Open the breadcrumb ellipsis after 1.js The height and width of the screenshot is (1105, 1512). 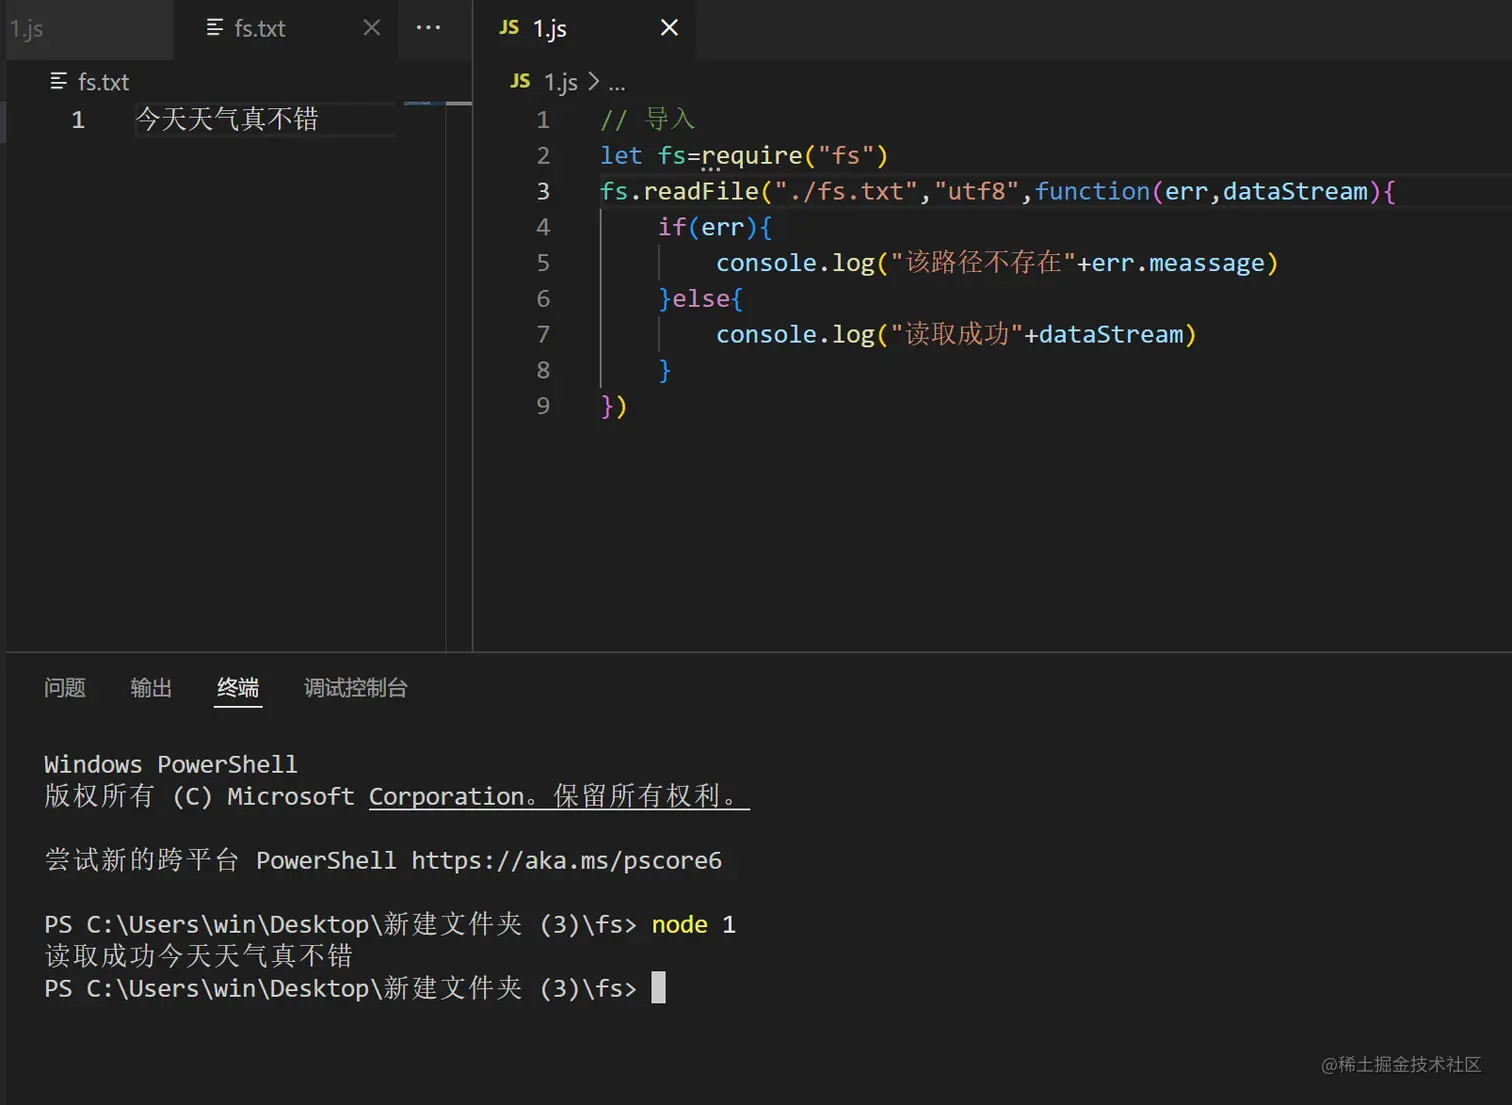[617, 83]
